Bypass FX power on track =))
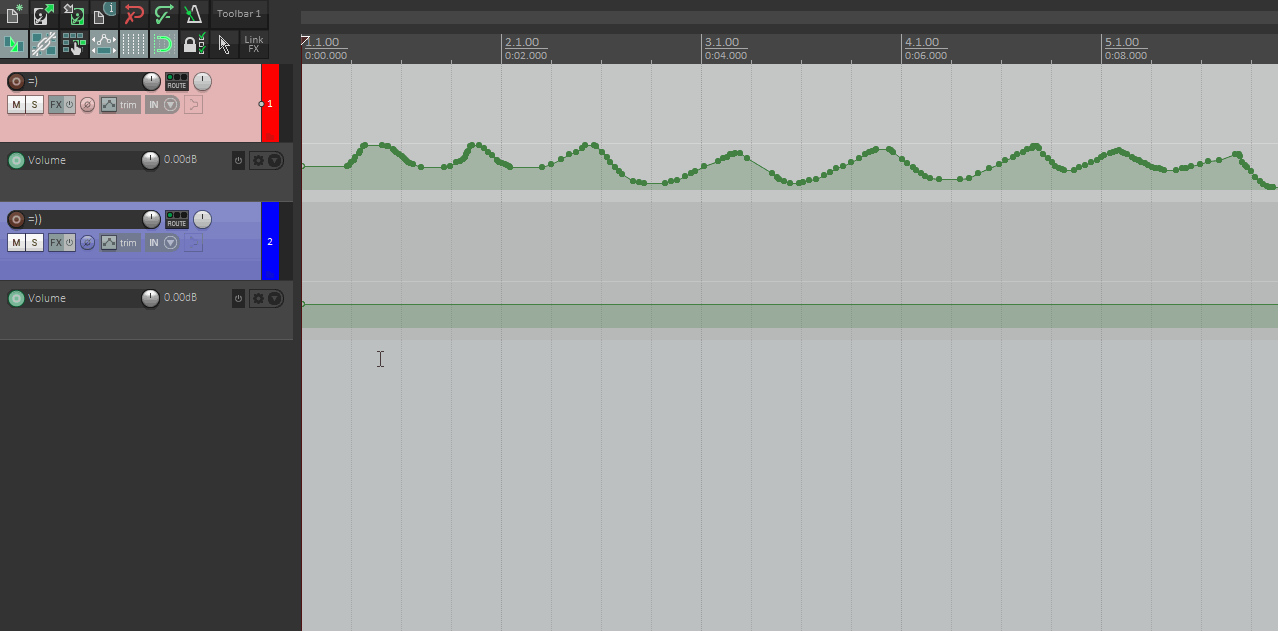Screen dimensions: 1278x631 70,243
